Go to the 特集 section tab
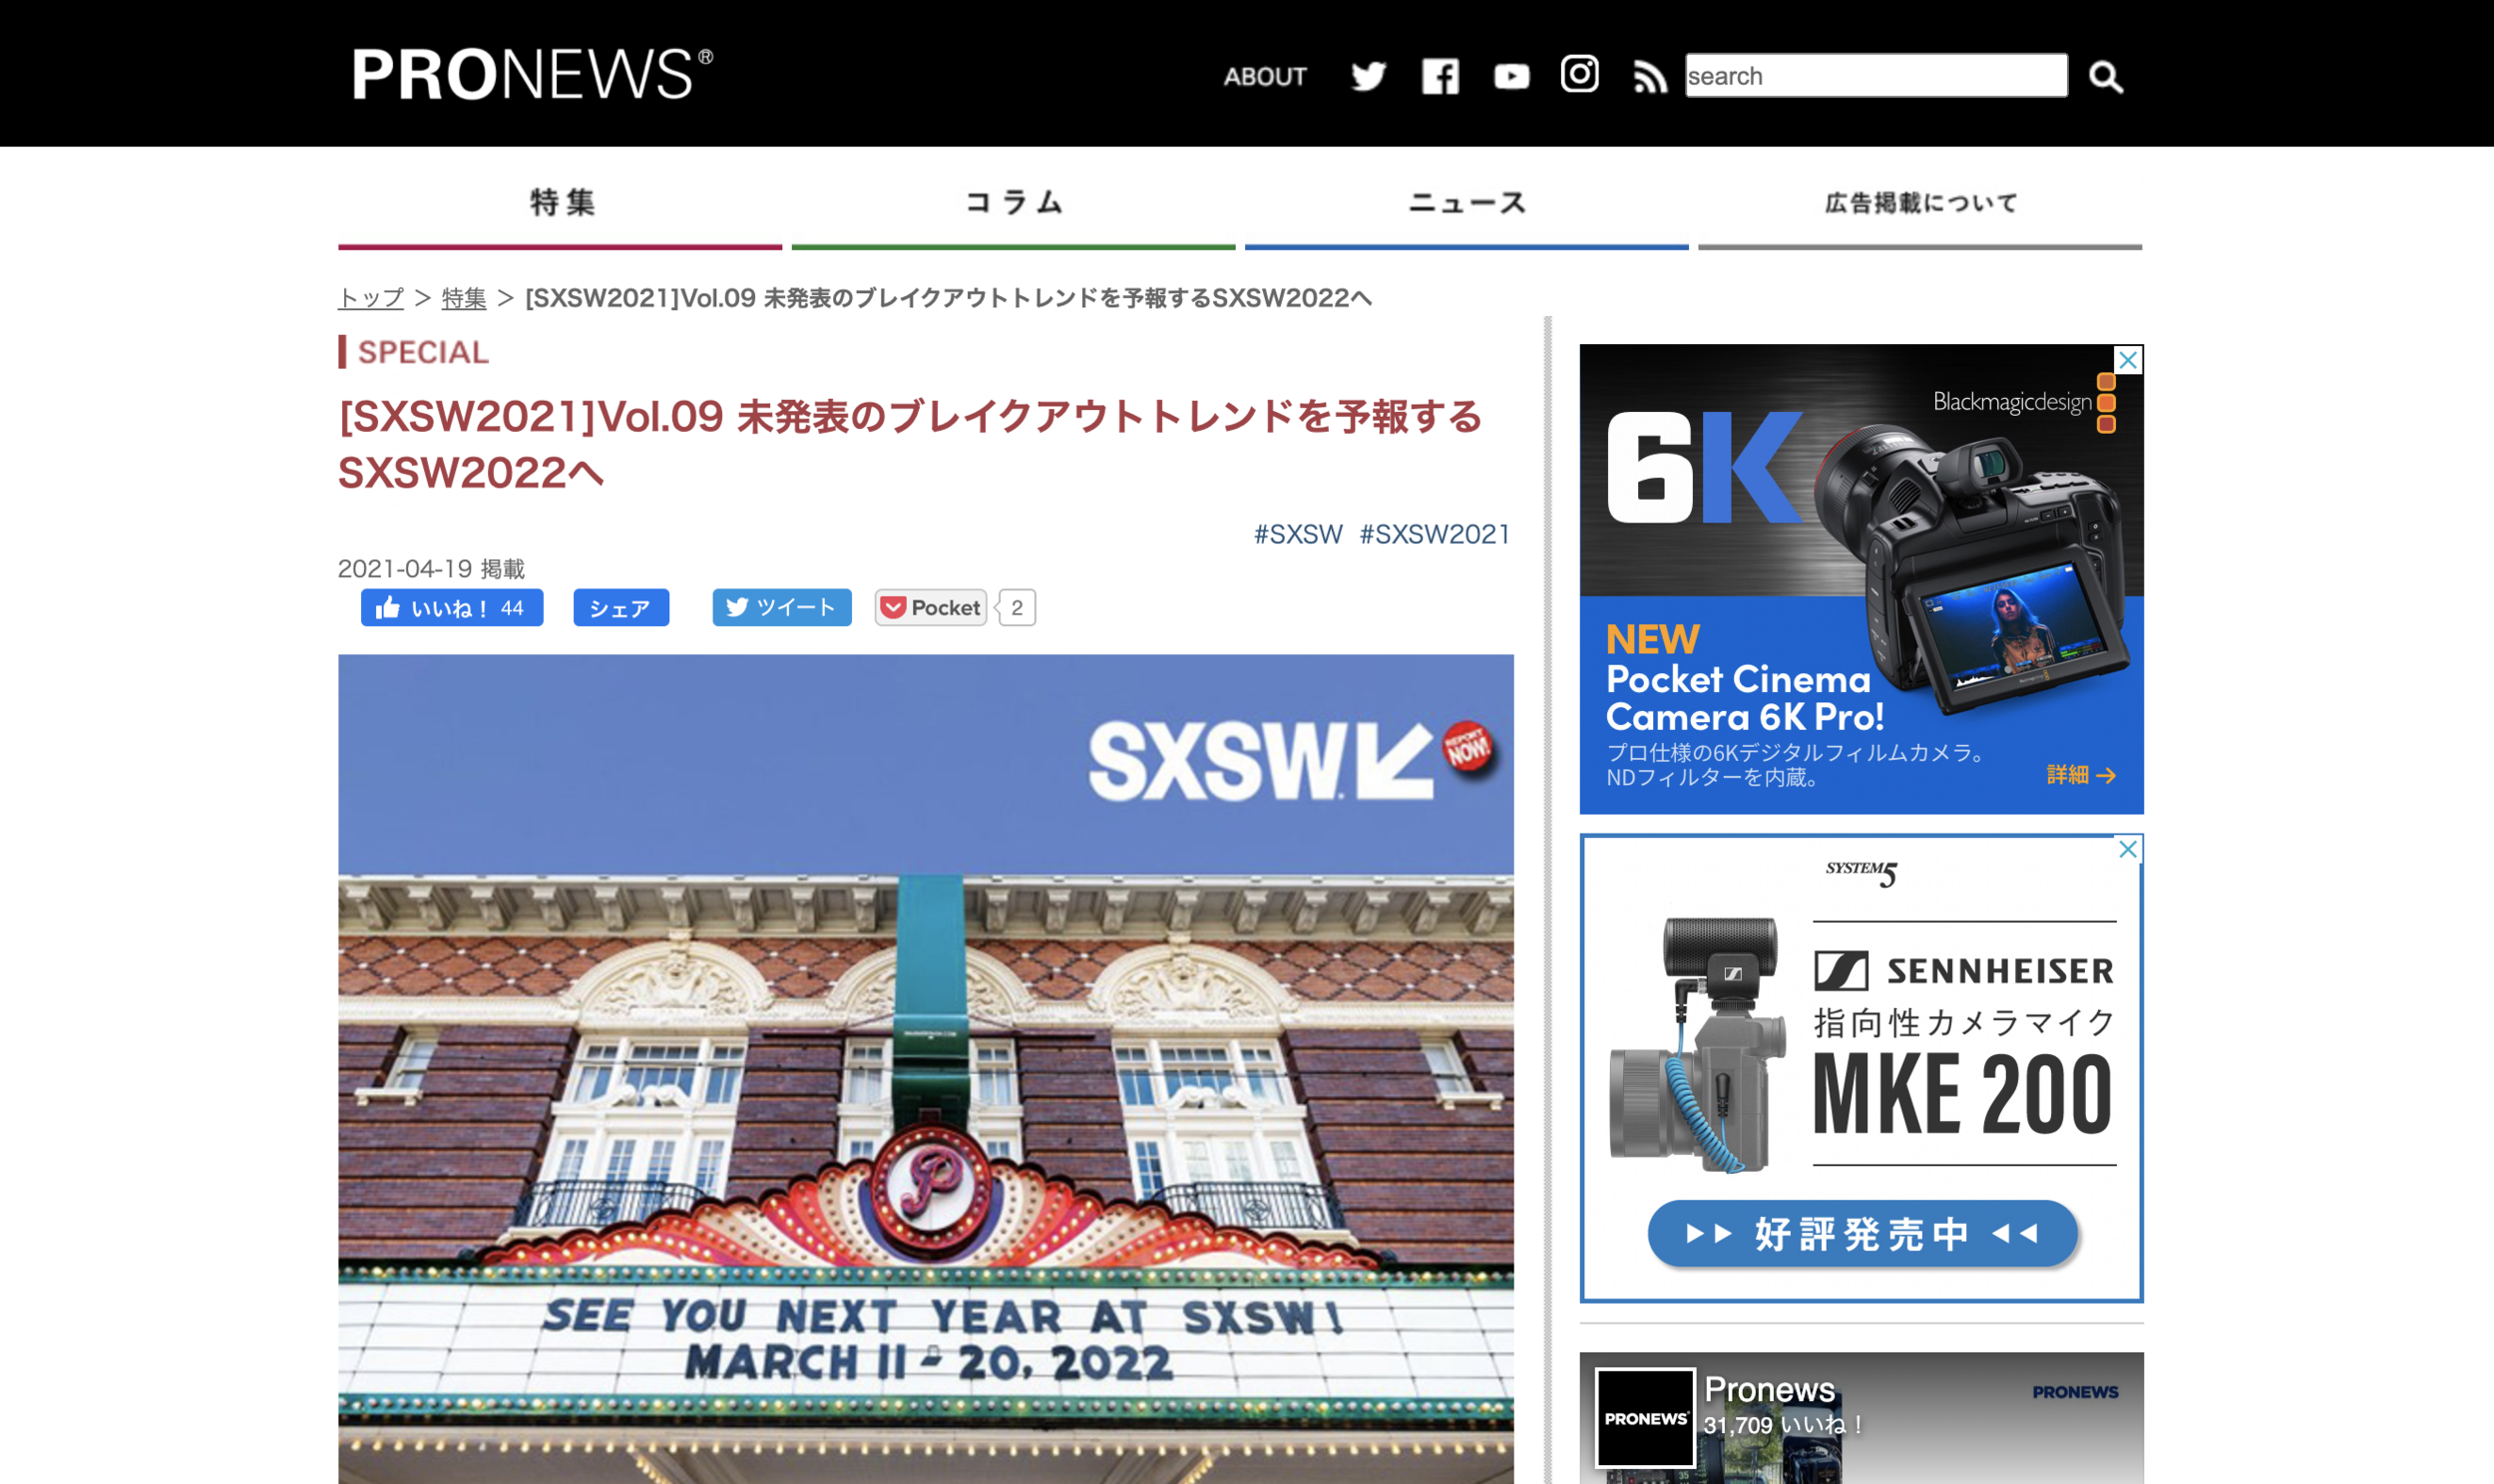The height and width of the screenshot is (1484, 2494). tap(560, 203)
